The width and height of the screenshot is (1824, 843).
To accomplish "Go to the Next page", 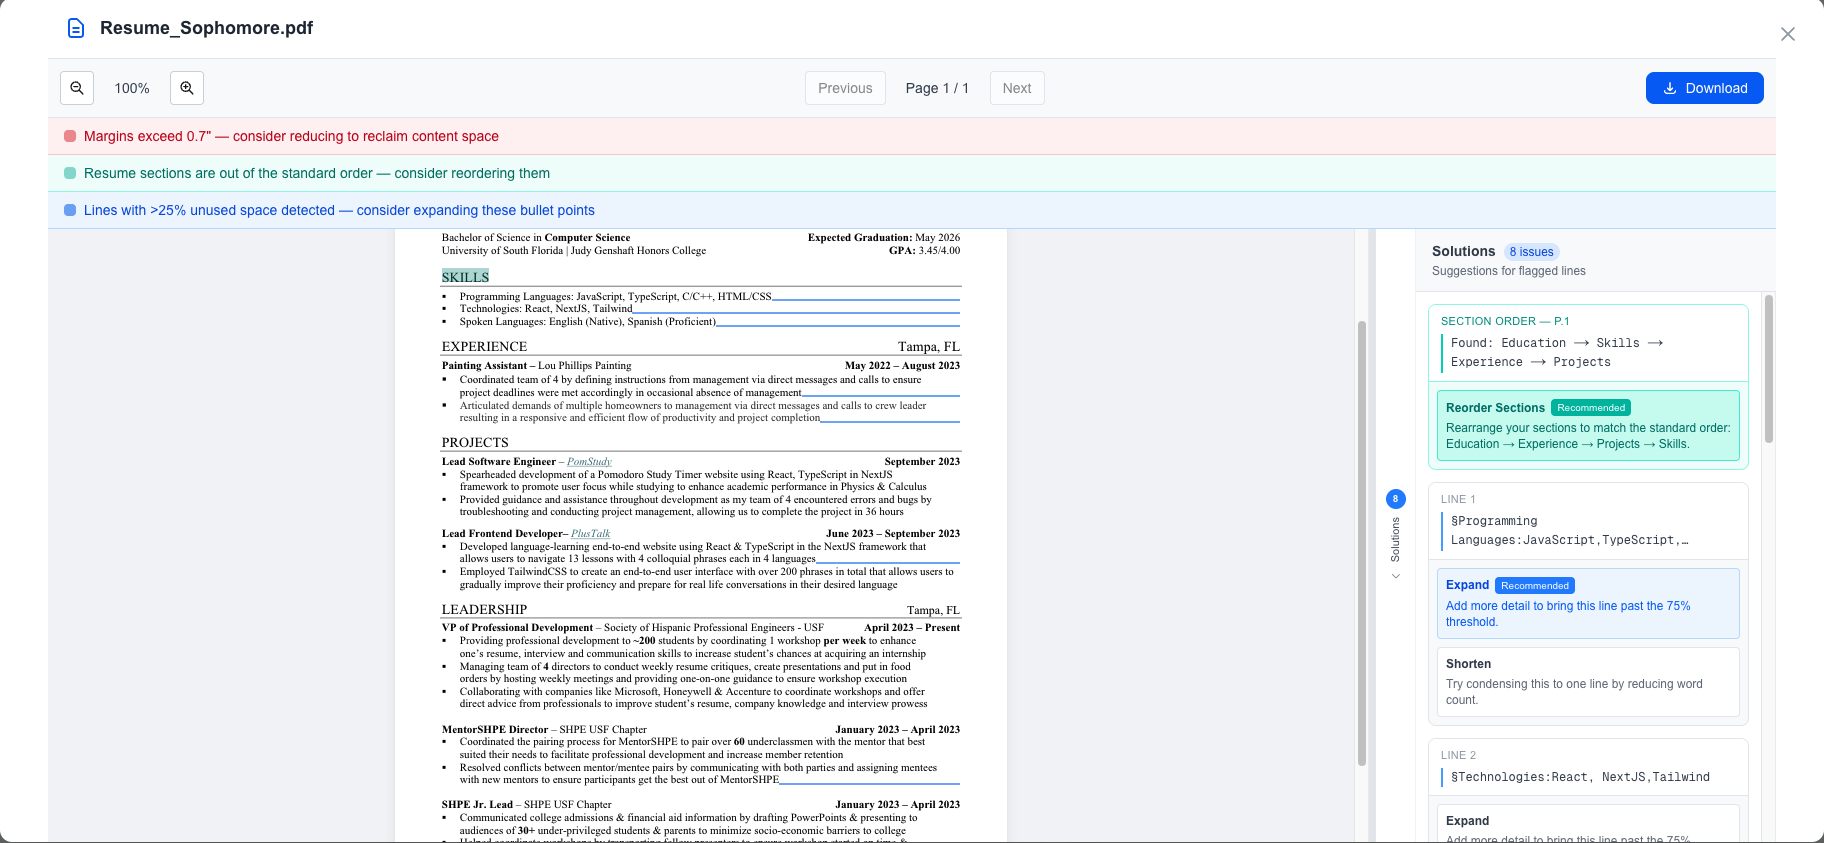I will [x=1017, y=88].
